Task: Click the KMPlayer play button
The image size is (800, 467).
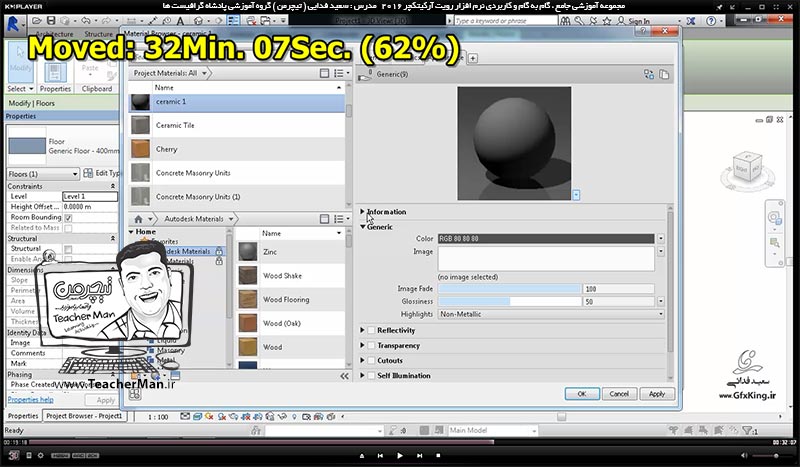Action: pyautogui.click(x=399, y=455)
